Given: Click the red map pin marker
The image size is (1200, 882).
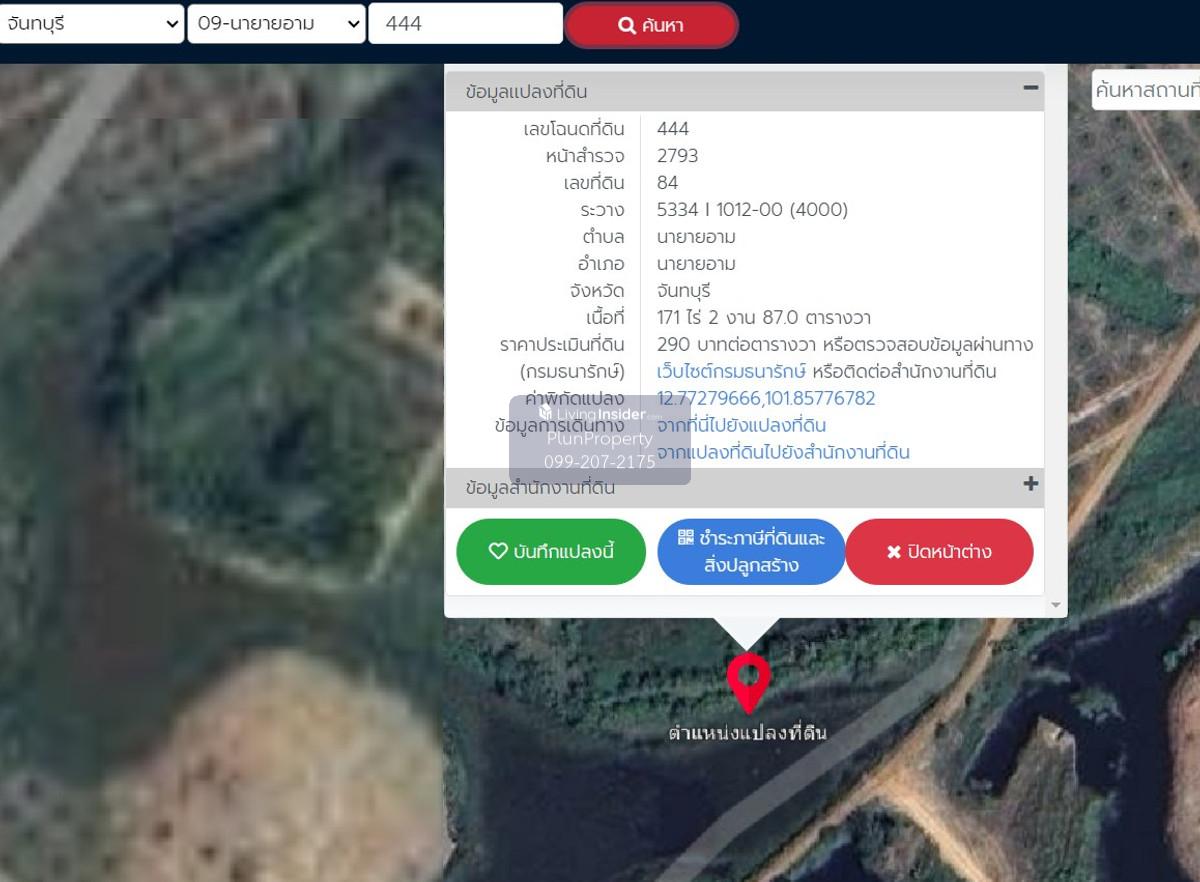Looking at the screenshot, I should (748, 681).
